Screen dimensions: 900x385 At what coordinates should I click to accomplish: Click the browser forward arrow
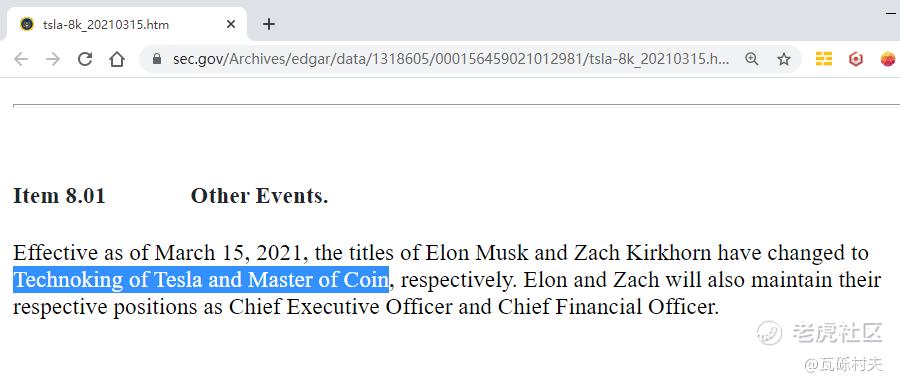tap(53, 59)
